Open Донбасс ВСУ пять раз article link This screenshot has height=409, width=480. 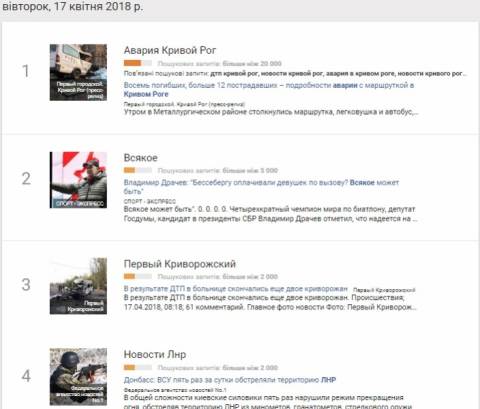230,380
